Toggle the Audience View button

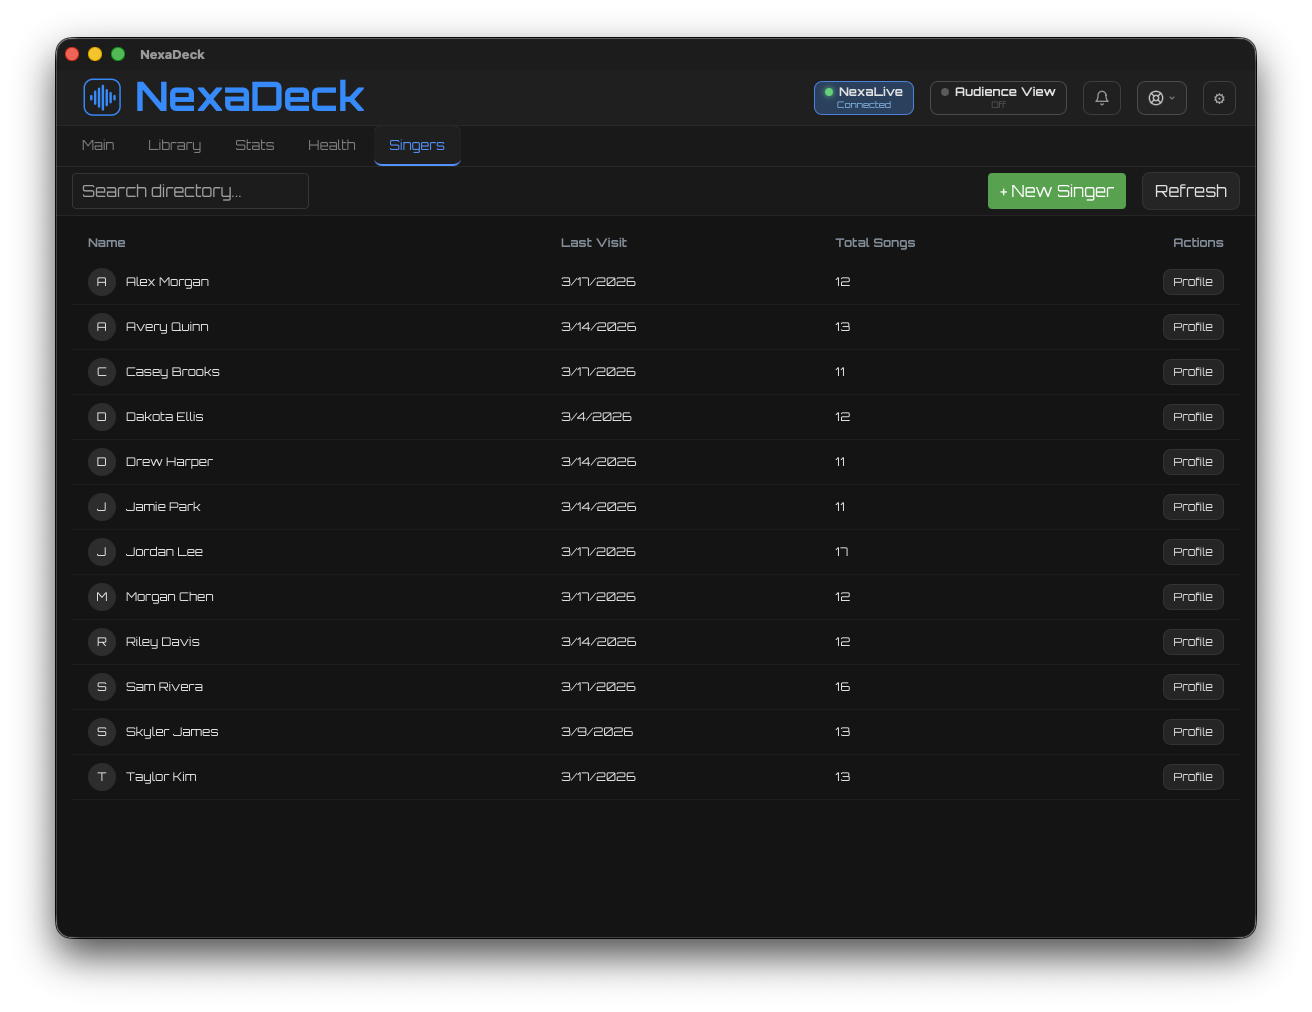(x=997, y=98)
